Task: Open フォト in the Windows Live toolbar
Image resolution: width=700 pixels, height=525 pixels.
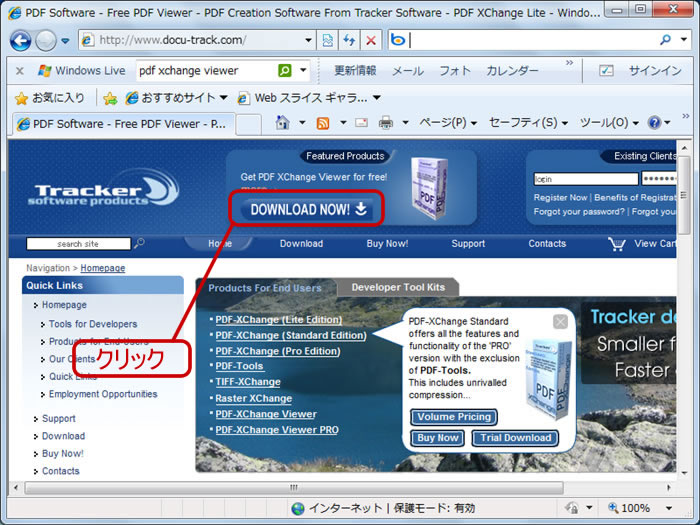Action: (x=454, y=71)
